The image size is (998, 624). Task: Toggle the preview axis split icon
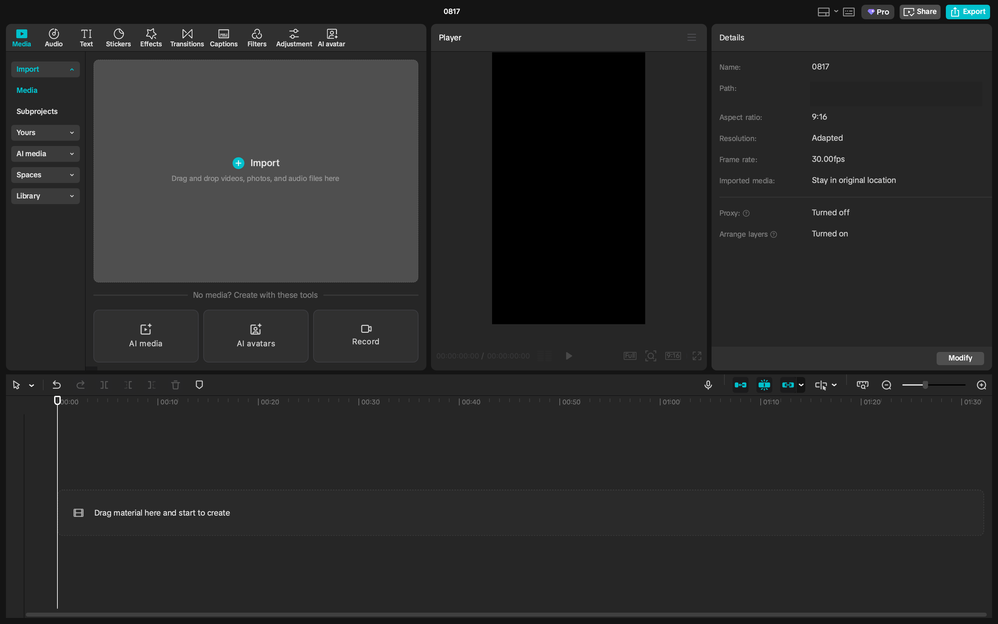(x=821, y=385)
